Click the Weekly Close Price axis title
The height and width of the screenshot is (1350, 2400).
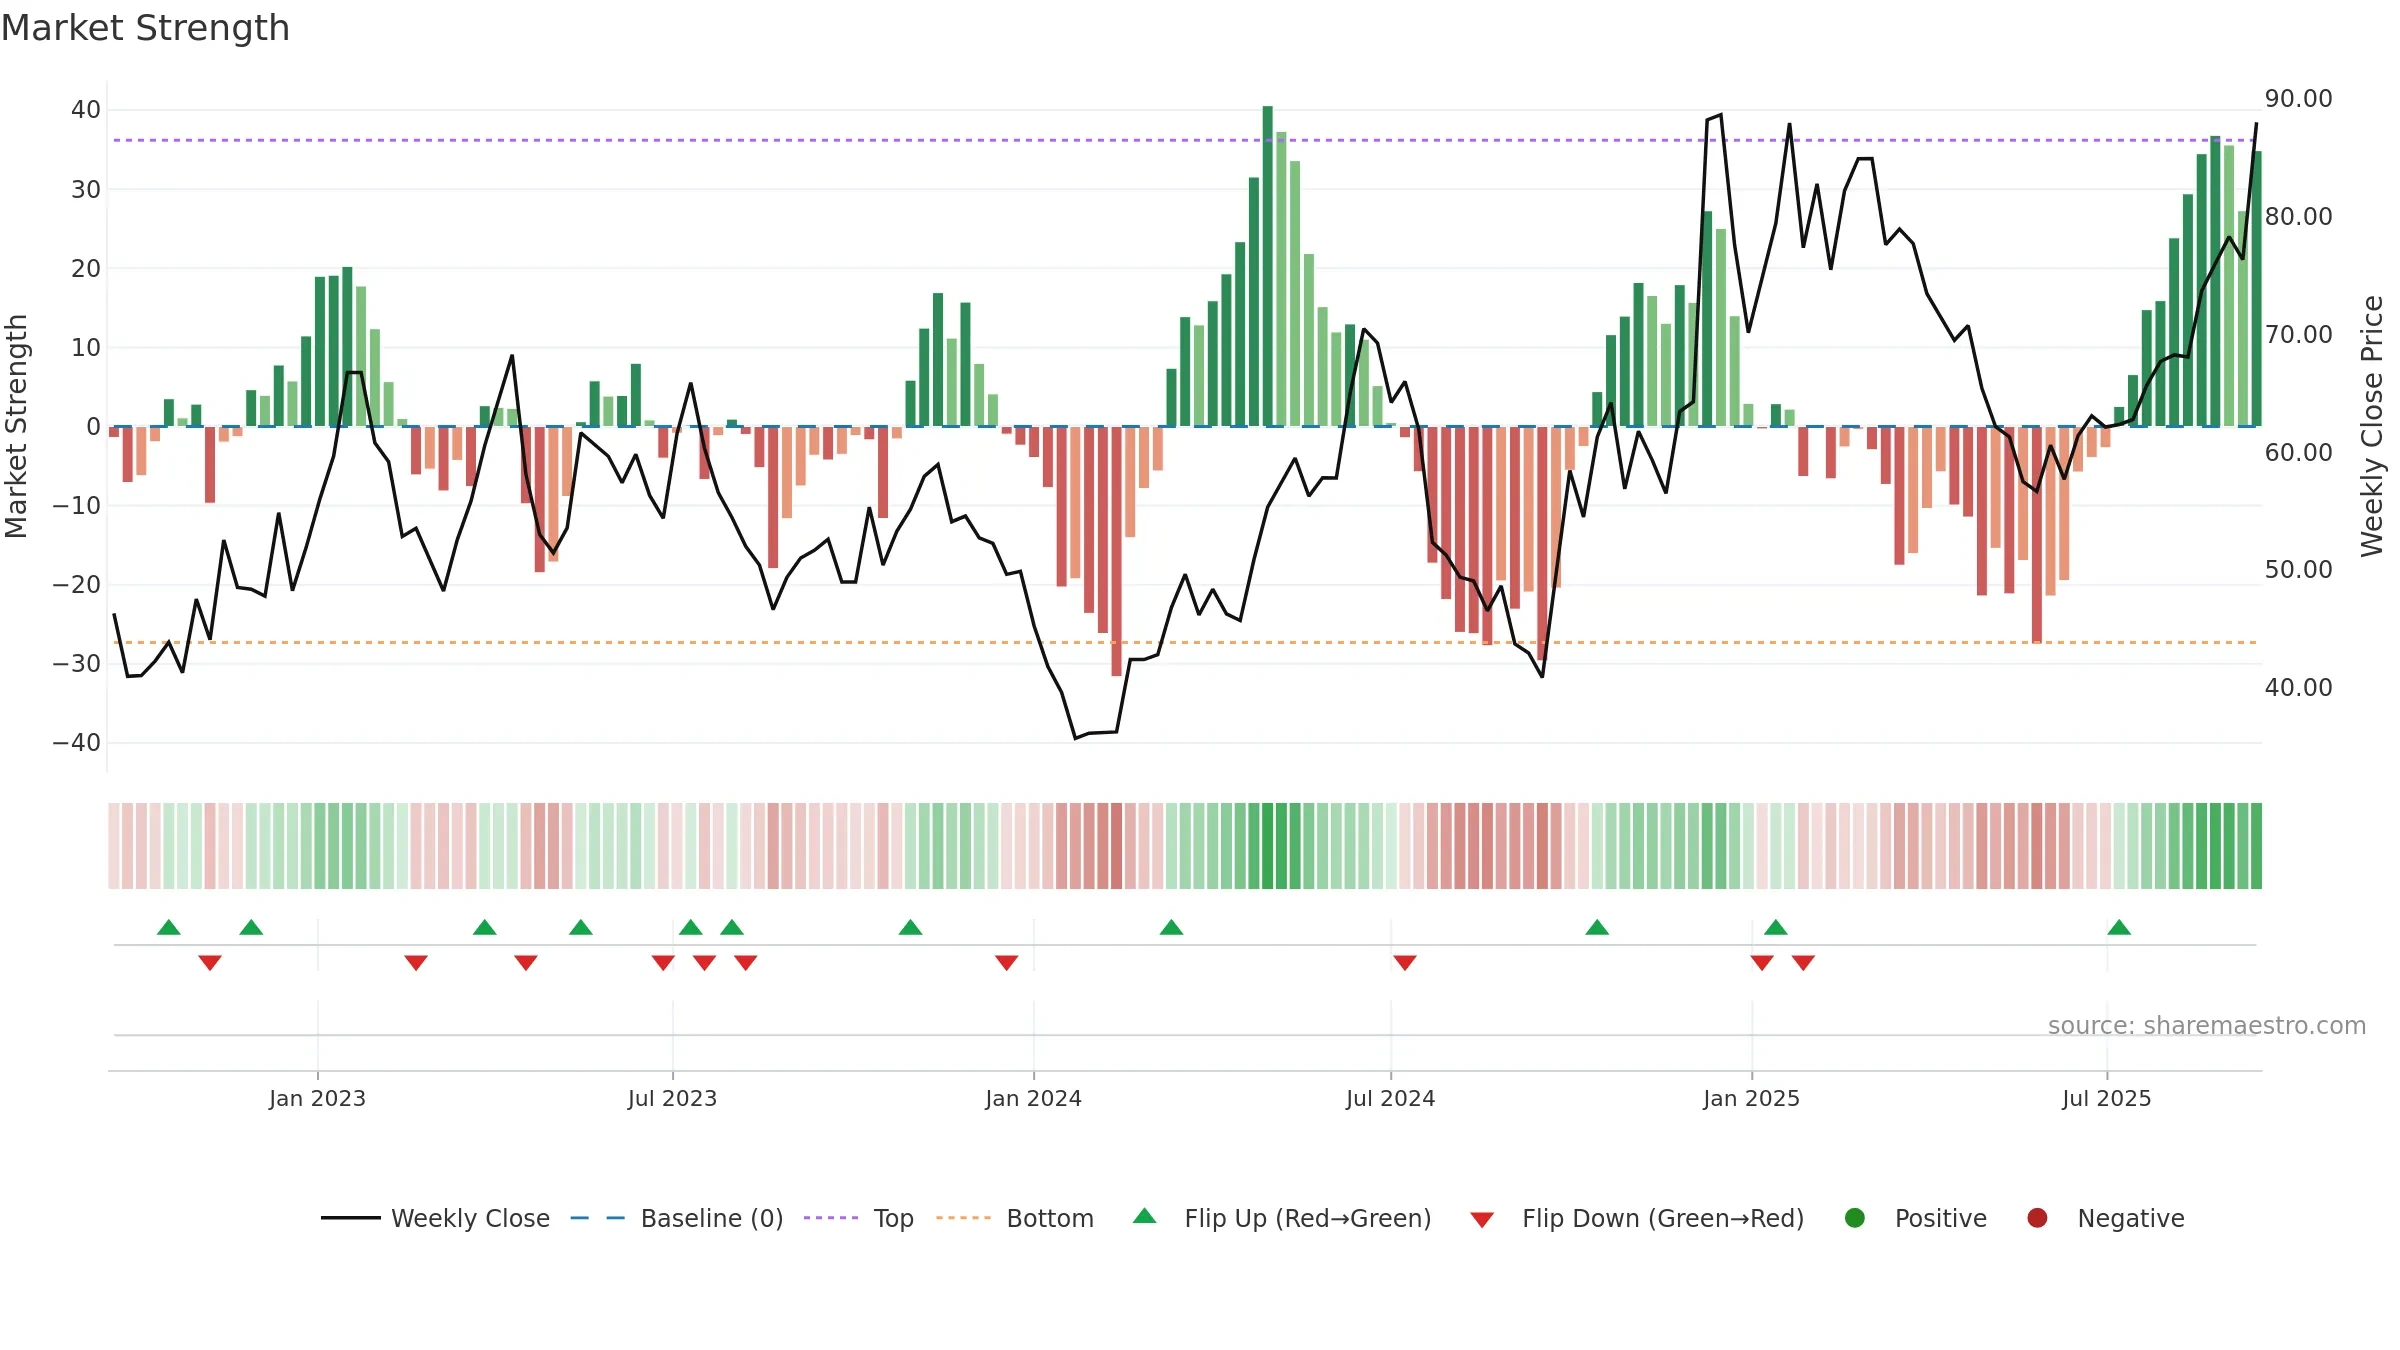[2372, 426]
